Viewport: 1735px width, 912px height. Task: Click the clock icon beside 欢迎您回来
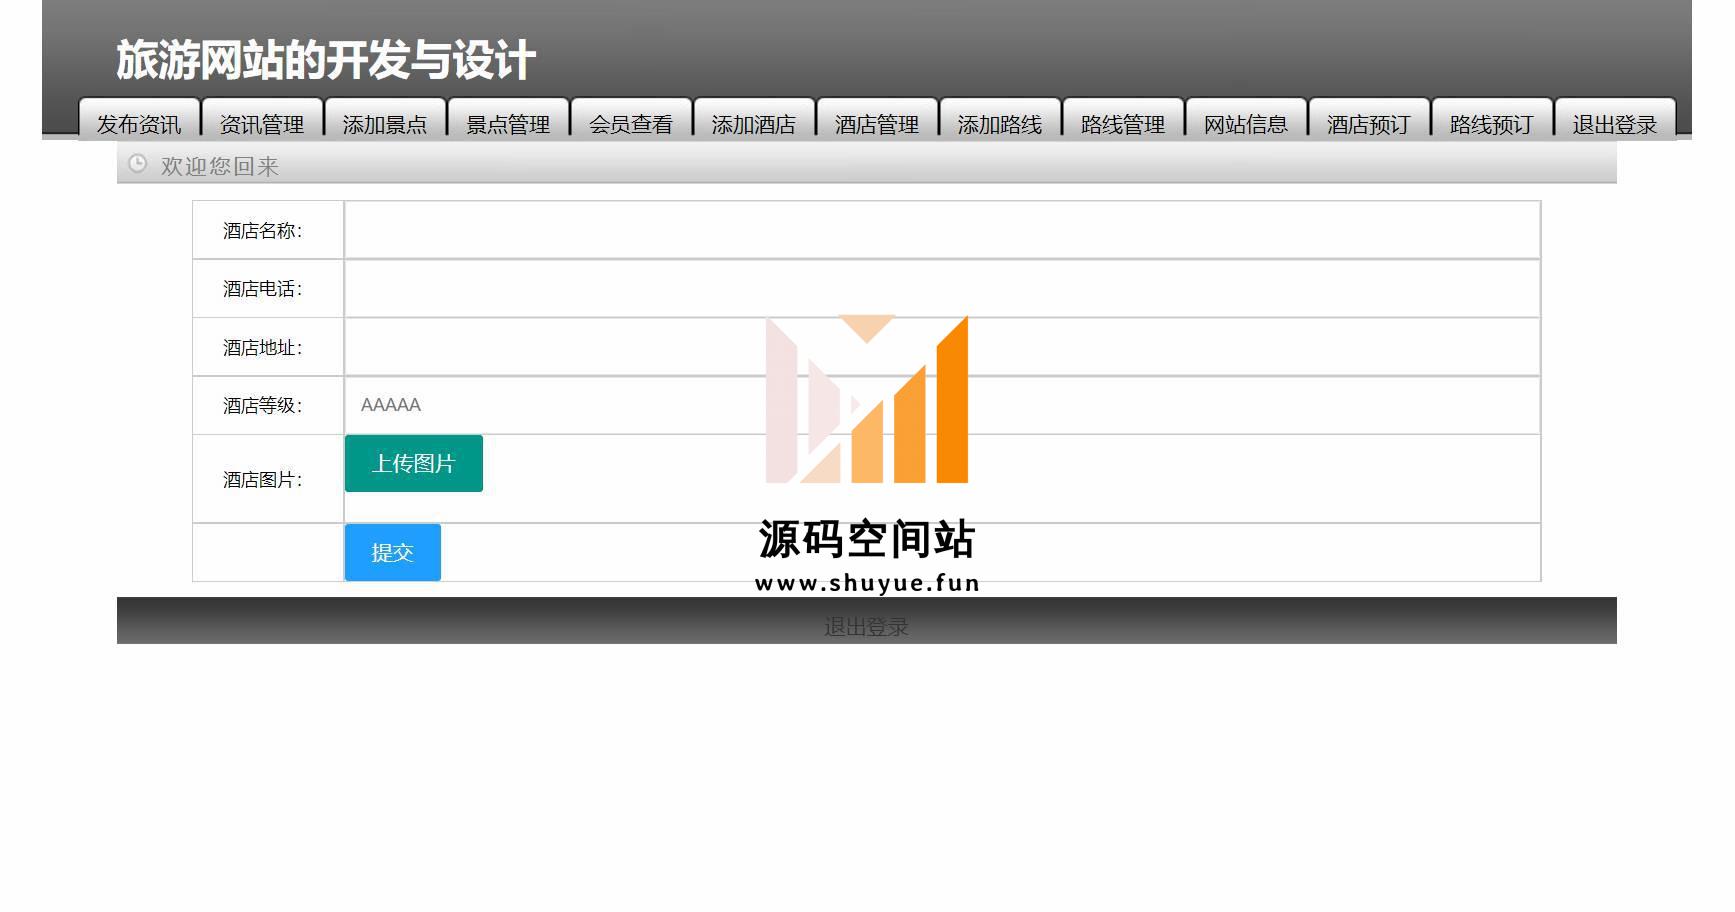pos(138,164)
